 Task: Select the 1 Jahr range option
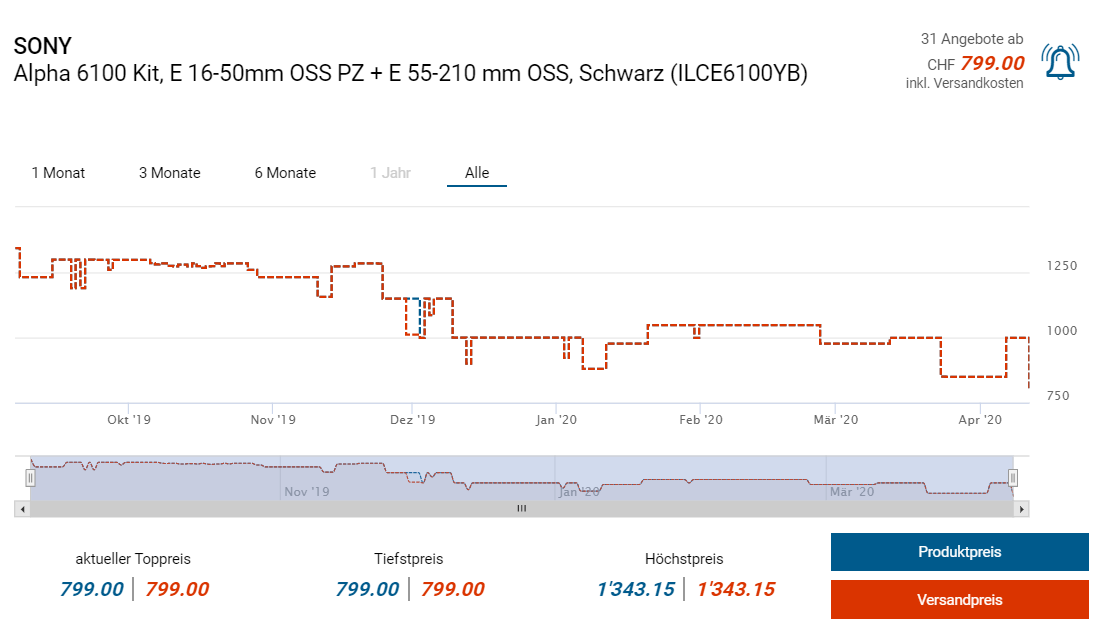pos(390,173)
